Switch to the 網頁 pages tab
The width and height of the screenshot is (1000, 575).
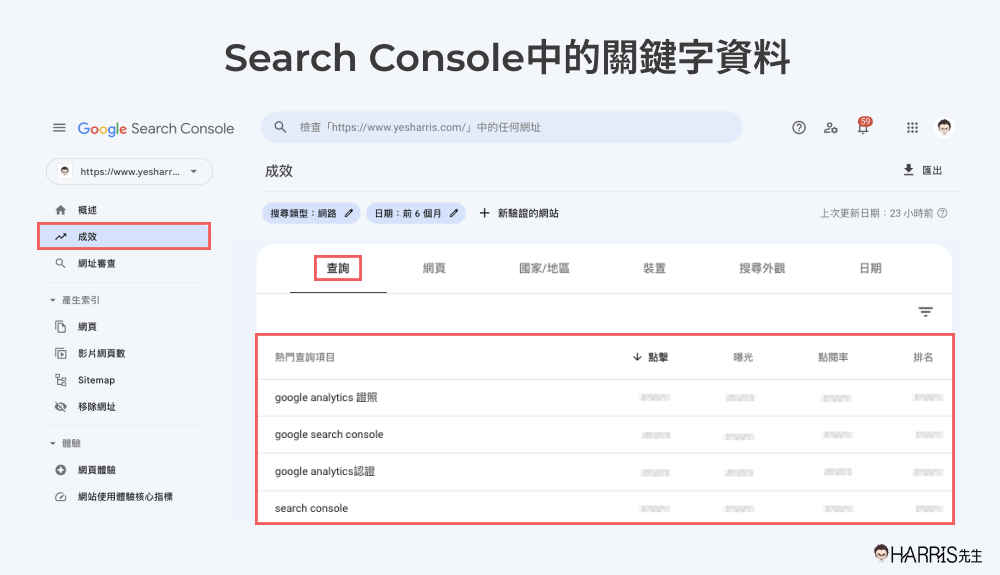click(434, 268)
